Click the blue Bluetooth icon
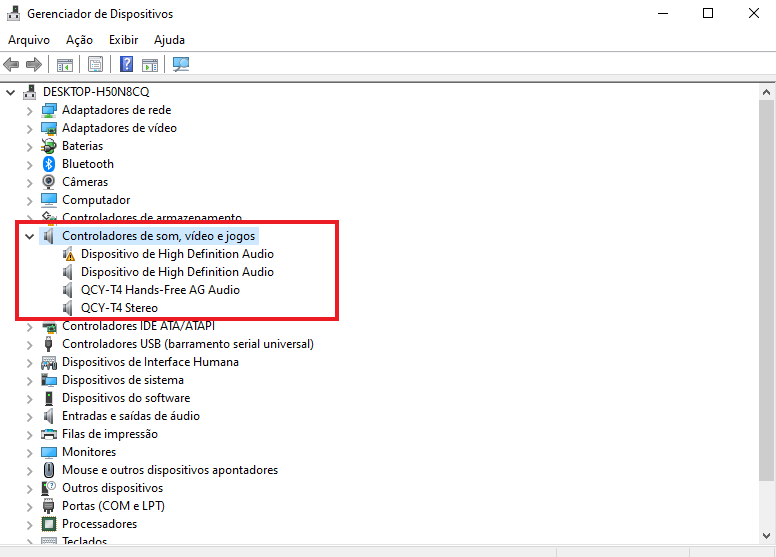 click(x=48, y=164)
